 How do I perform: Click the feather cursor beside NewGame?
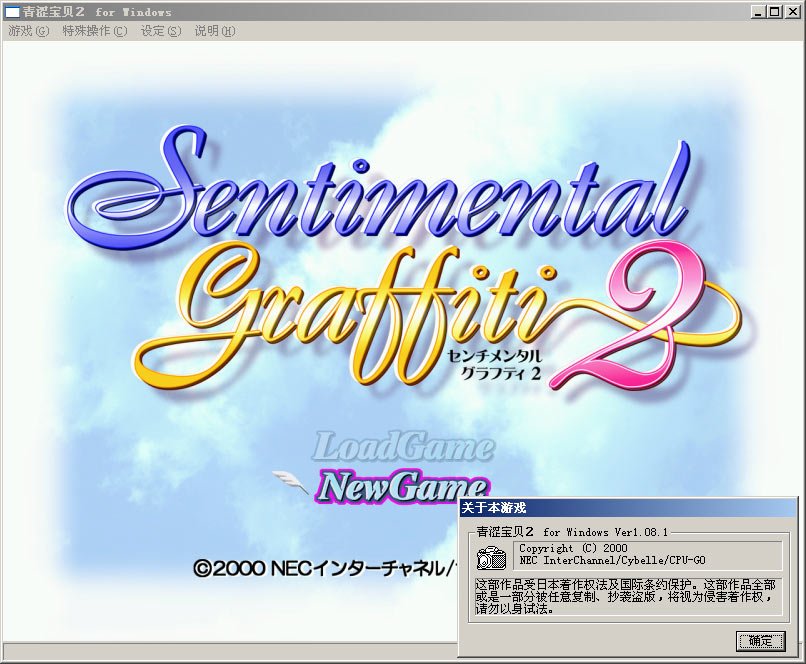click(293, 481)
